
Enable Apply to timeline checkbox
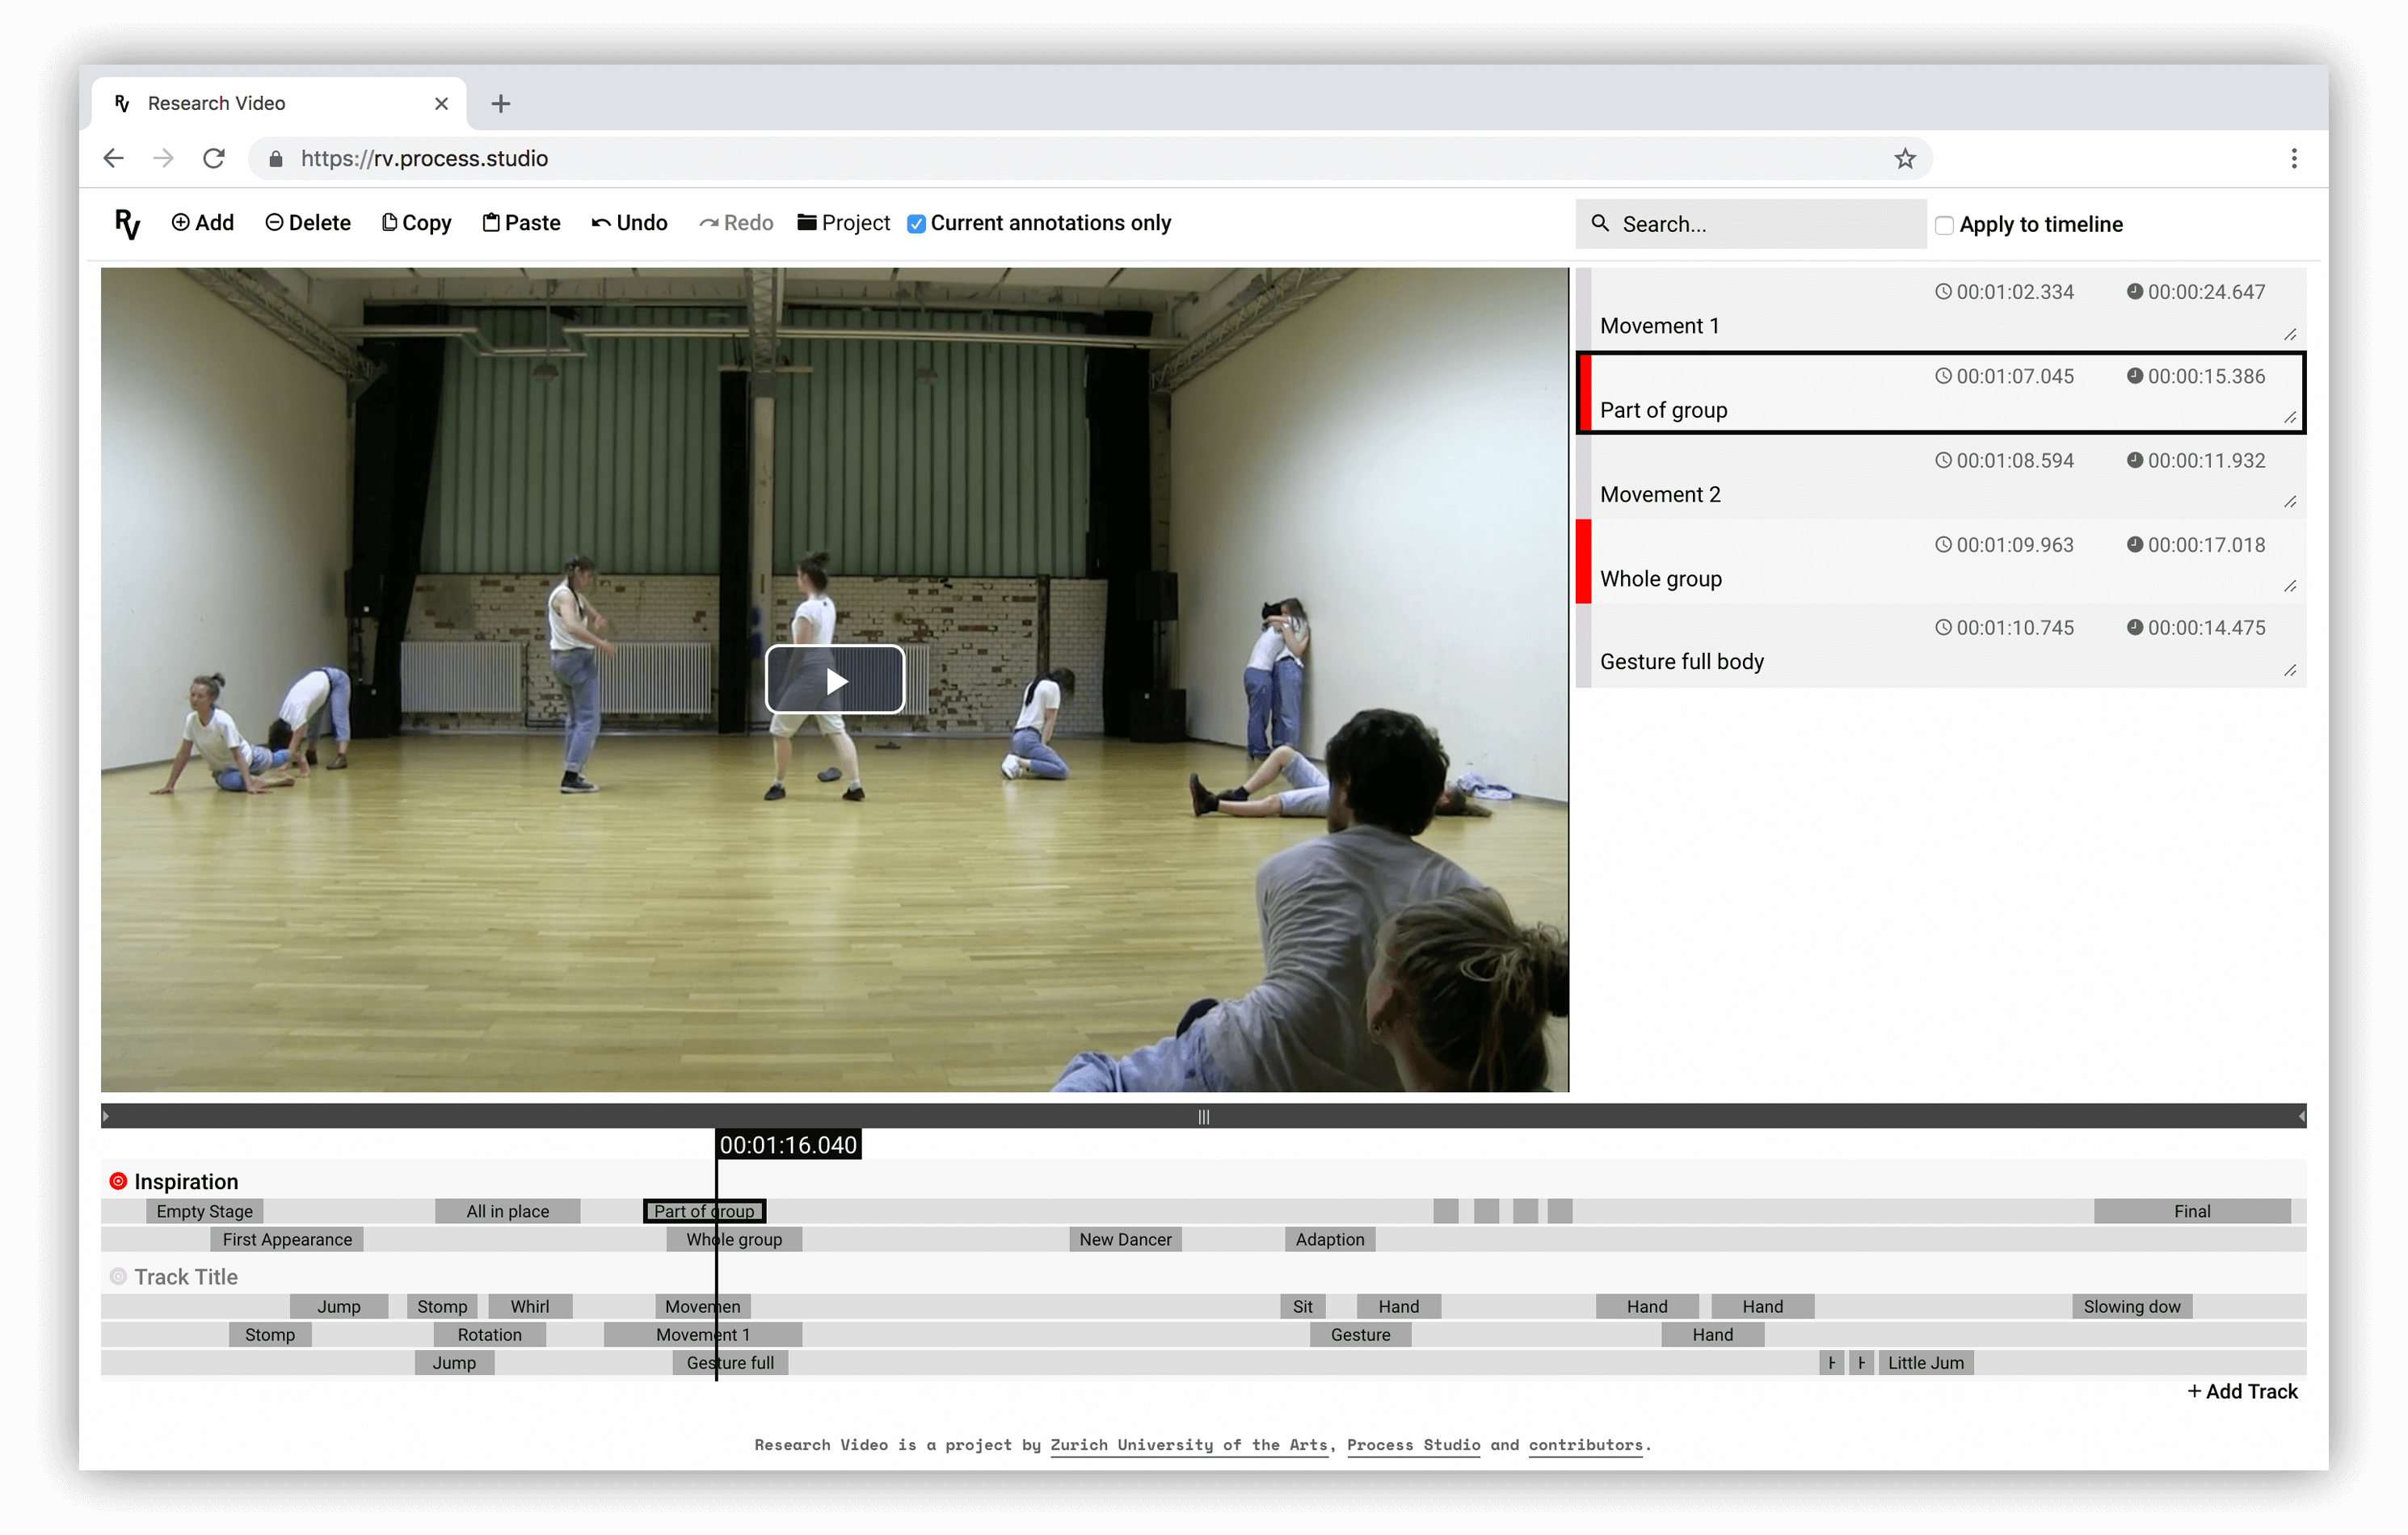(x=1944, y=225)
